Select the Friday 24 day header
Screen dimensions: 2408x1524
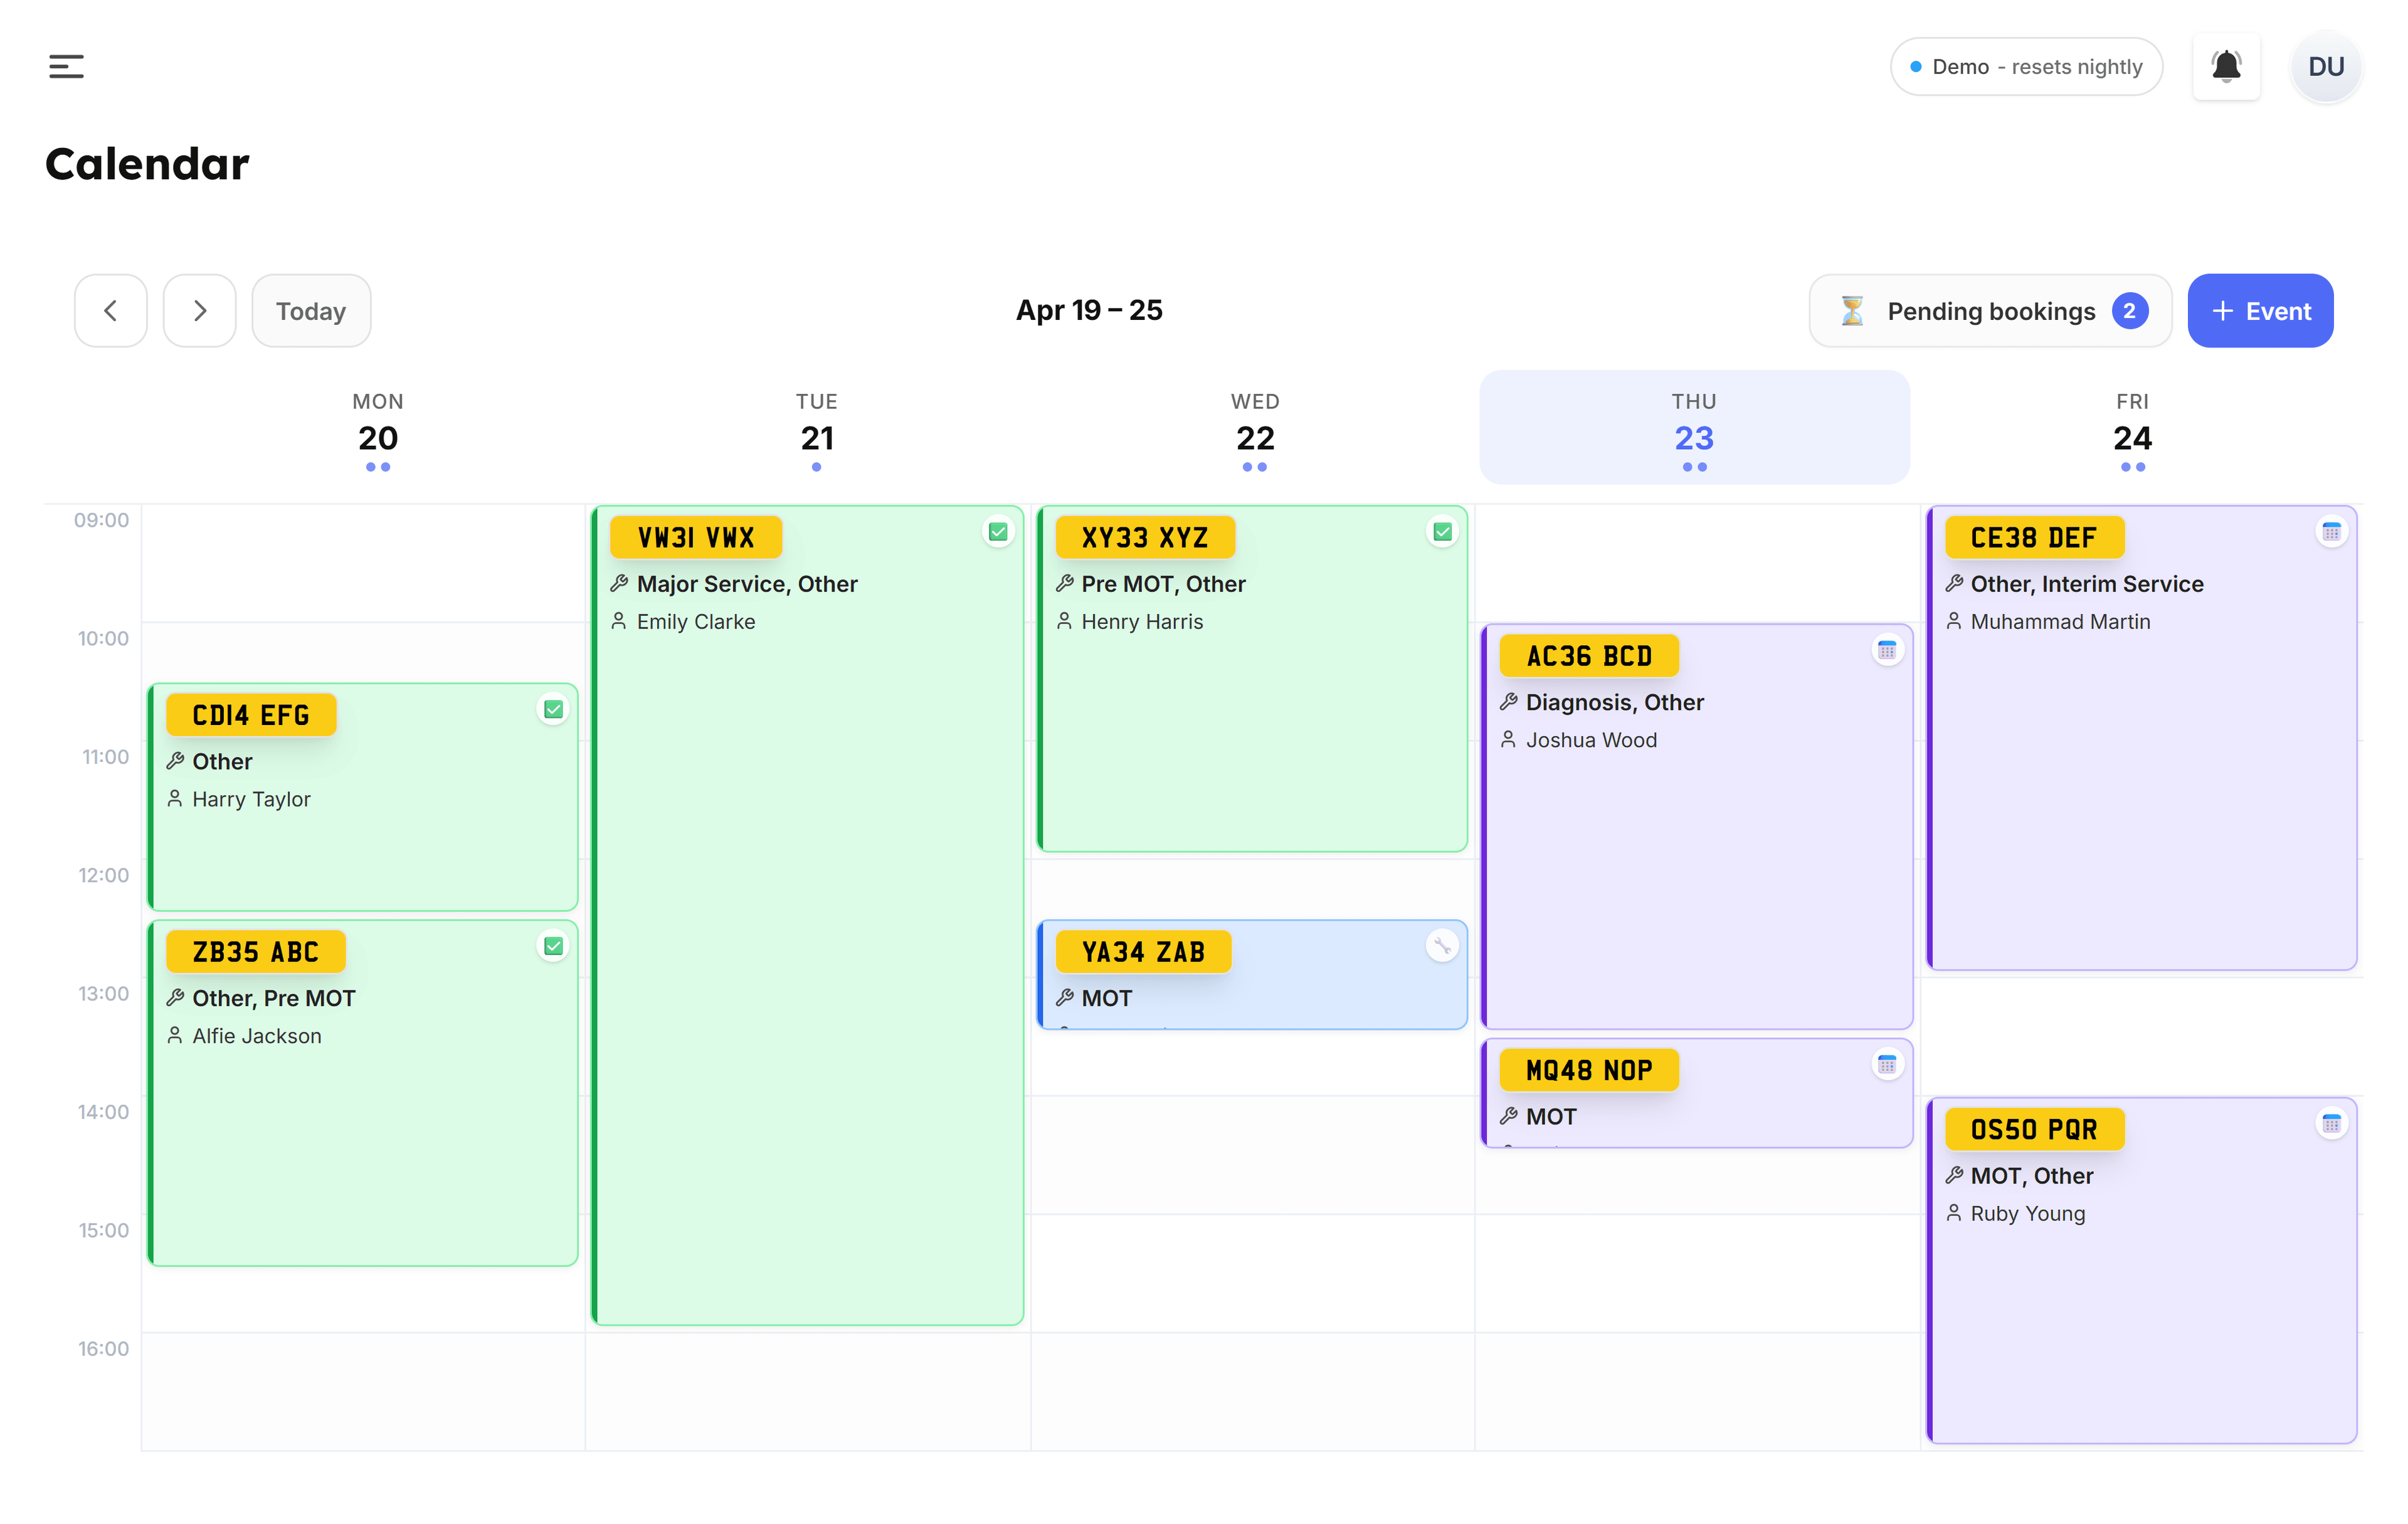[x=2132, y=427]
